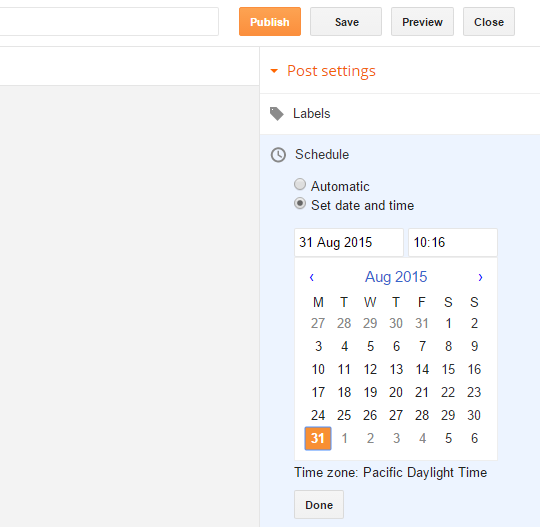The height and width of the screenshot is (527, 540).
Task: Select the Set date and time option
Action: [300, 204]
